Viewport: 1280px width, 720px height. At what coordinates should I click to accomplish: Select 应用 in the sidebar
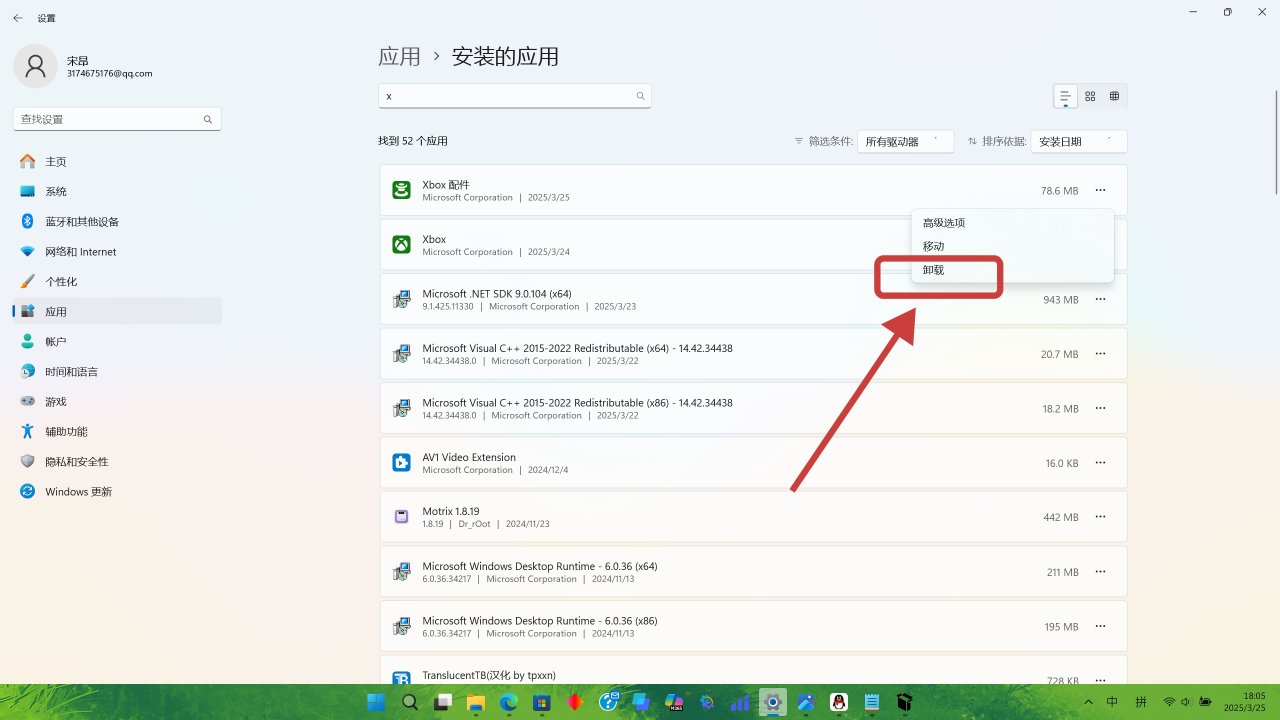coord(117,312)
